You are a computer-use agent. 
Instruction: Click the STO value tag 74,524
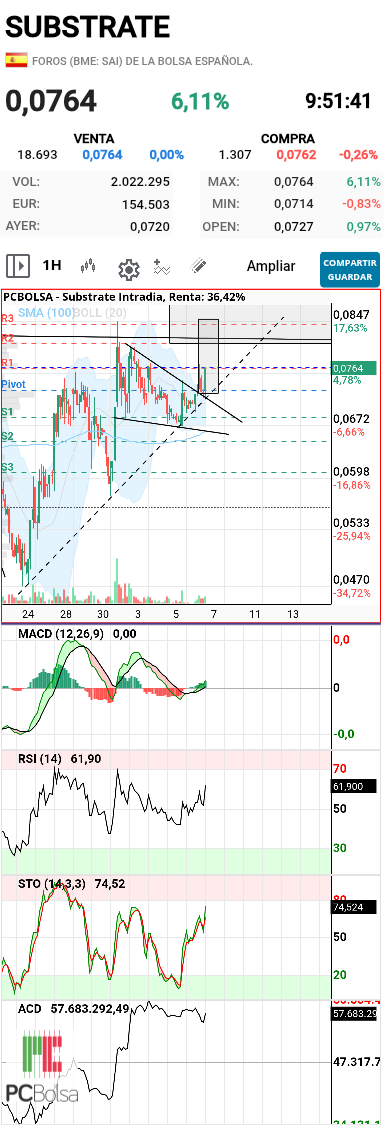tap(352, 908)
